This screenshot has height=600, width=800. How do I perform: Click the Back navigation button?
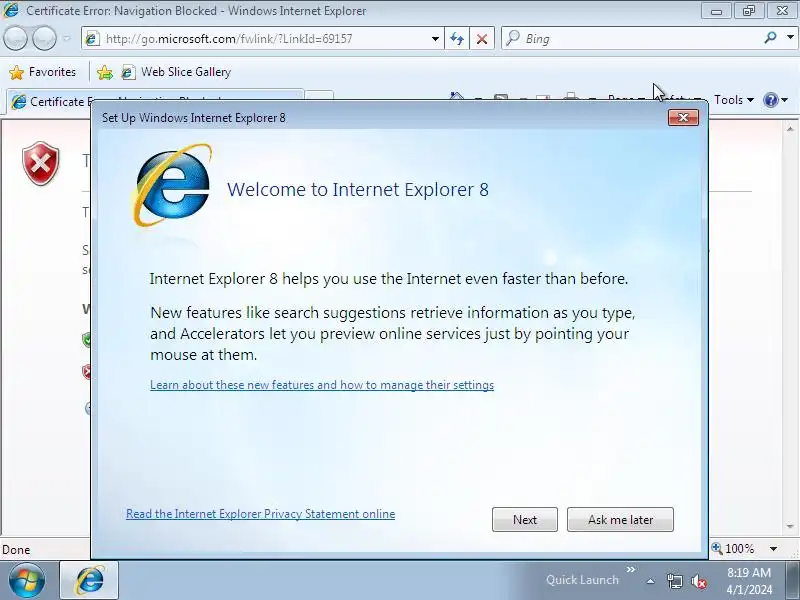15,39
